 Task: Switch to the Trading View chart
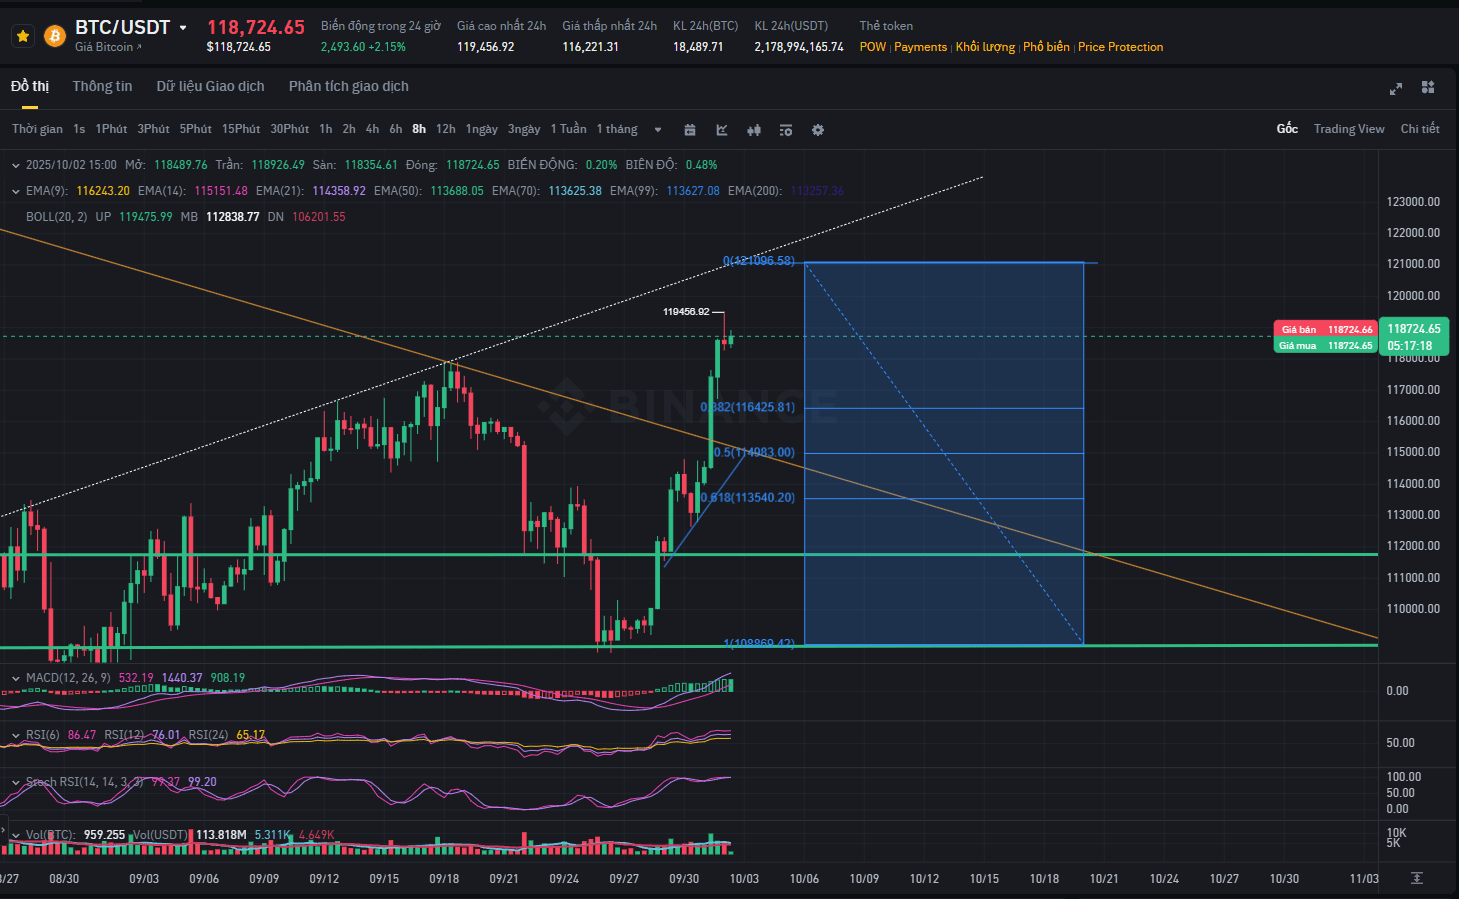click(1349, 129)
